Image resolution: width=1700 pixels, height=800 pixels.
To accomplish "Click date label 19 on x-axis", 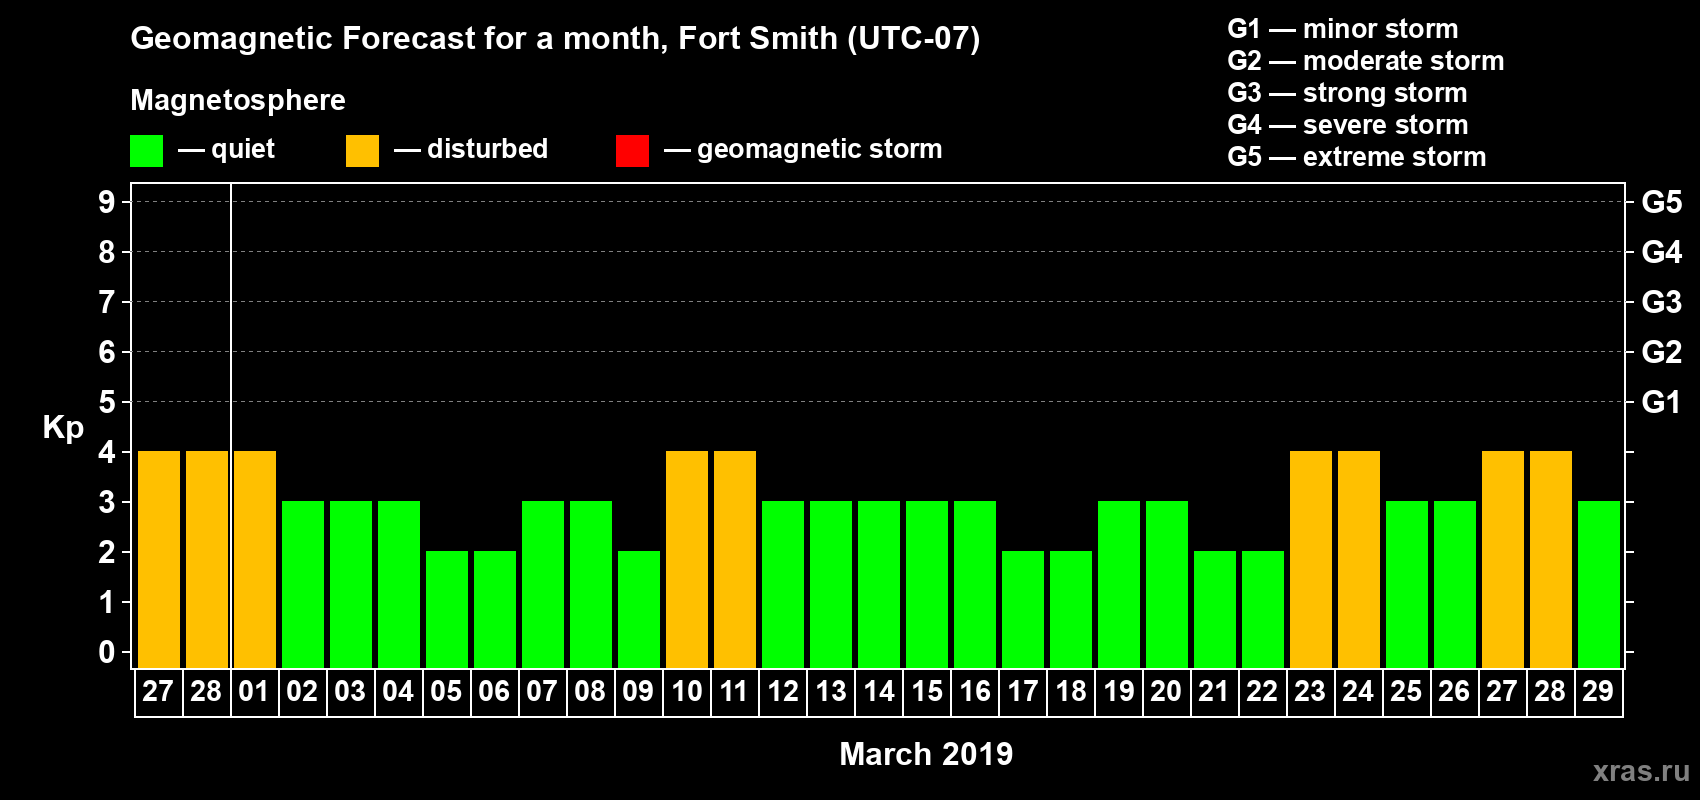I will coord(1119,692).
